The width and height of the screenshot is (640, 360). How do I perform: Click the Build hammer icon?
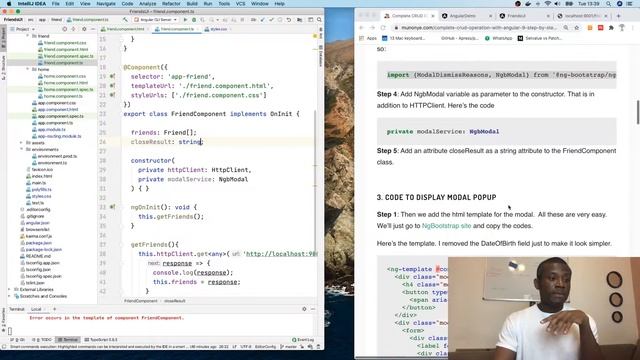pos(125,20)
